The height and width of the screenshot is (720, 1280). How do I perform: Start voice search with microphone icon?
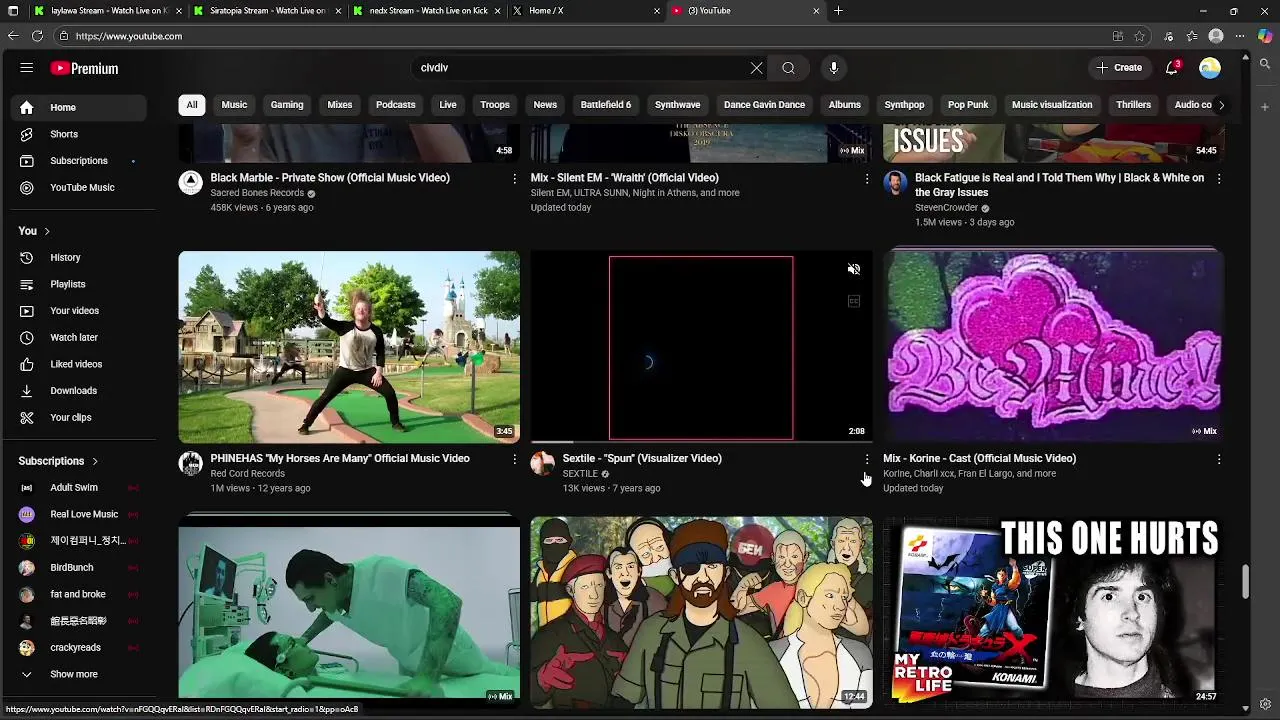[x=834, y=68]
